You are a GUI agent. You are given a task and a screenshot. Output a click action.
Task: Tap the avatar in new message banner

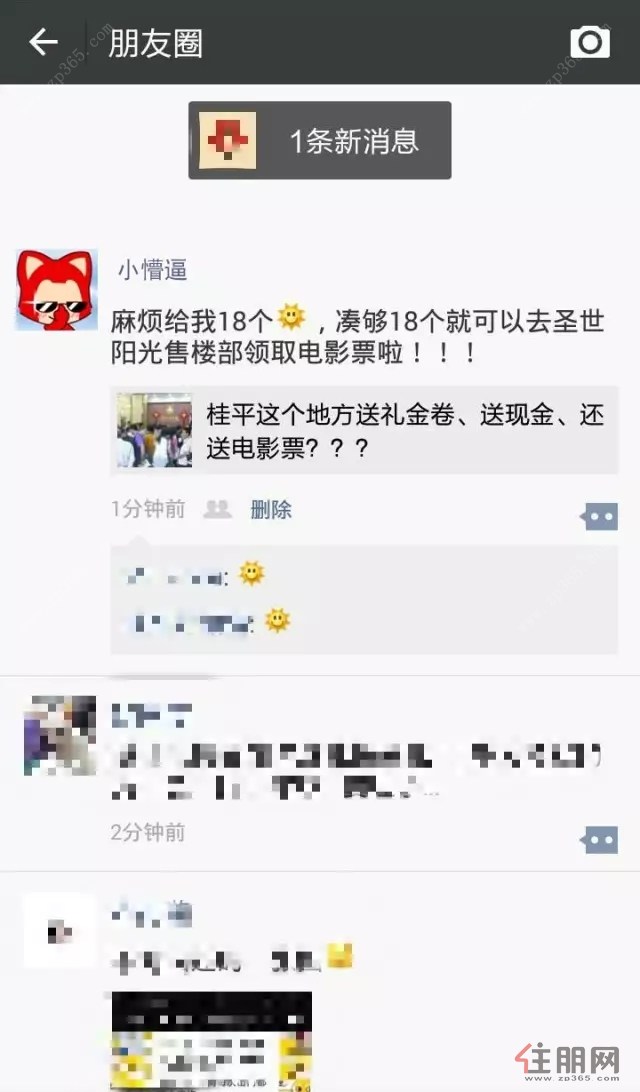pos(227,140)
